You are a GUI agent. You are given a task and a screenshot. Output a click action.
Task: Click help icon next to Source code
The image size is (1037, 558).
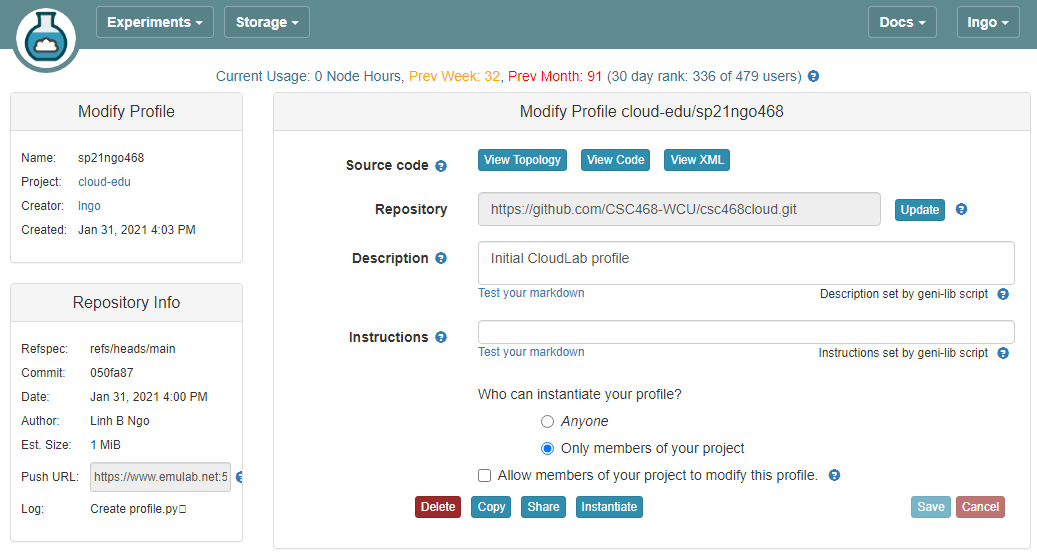click(441, 166)
